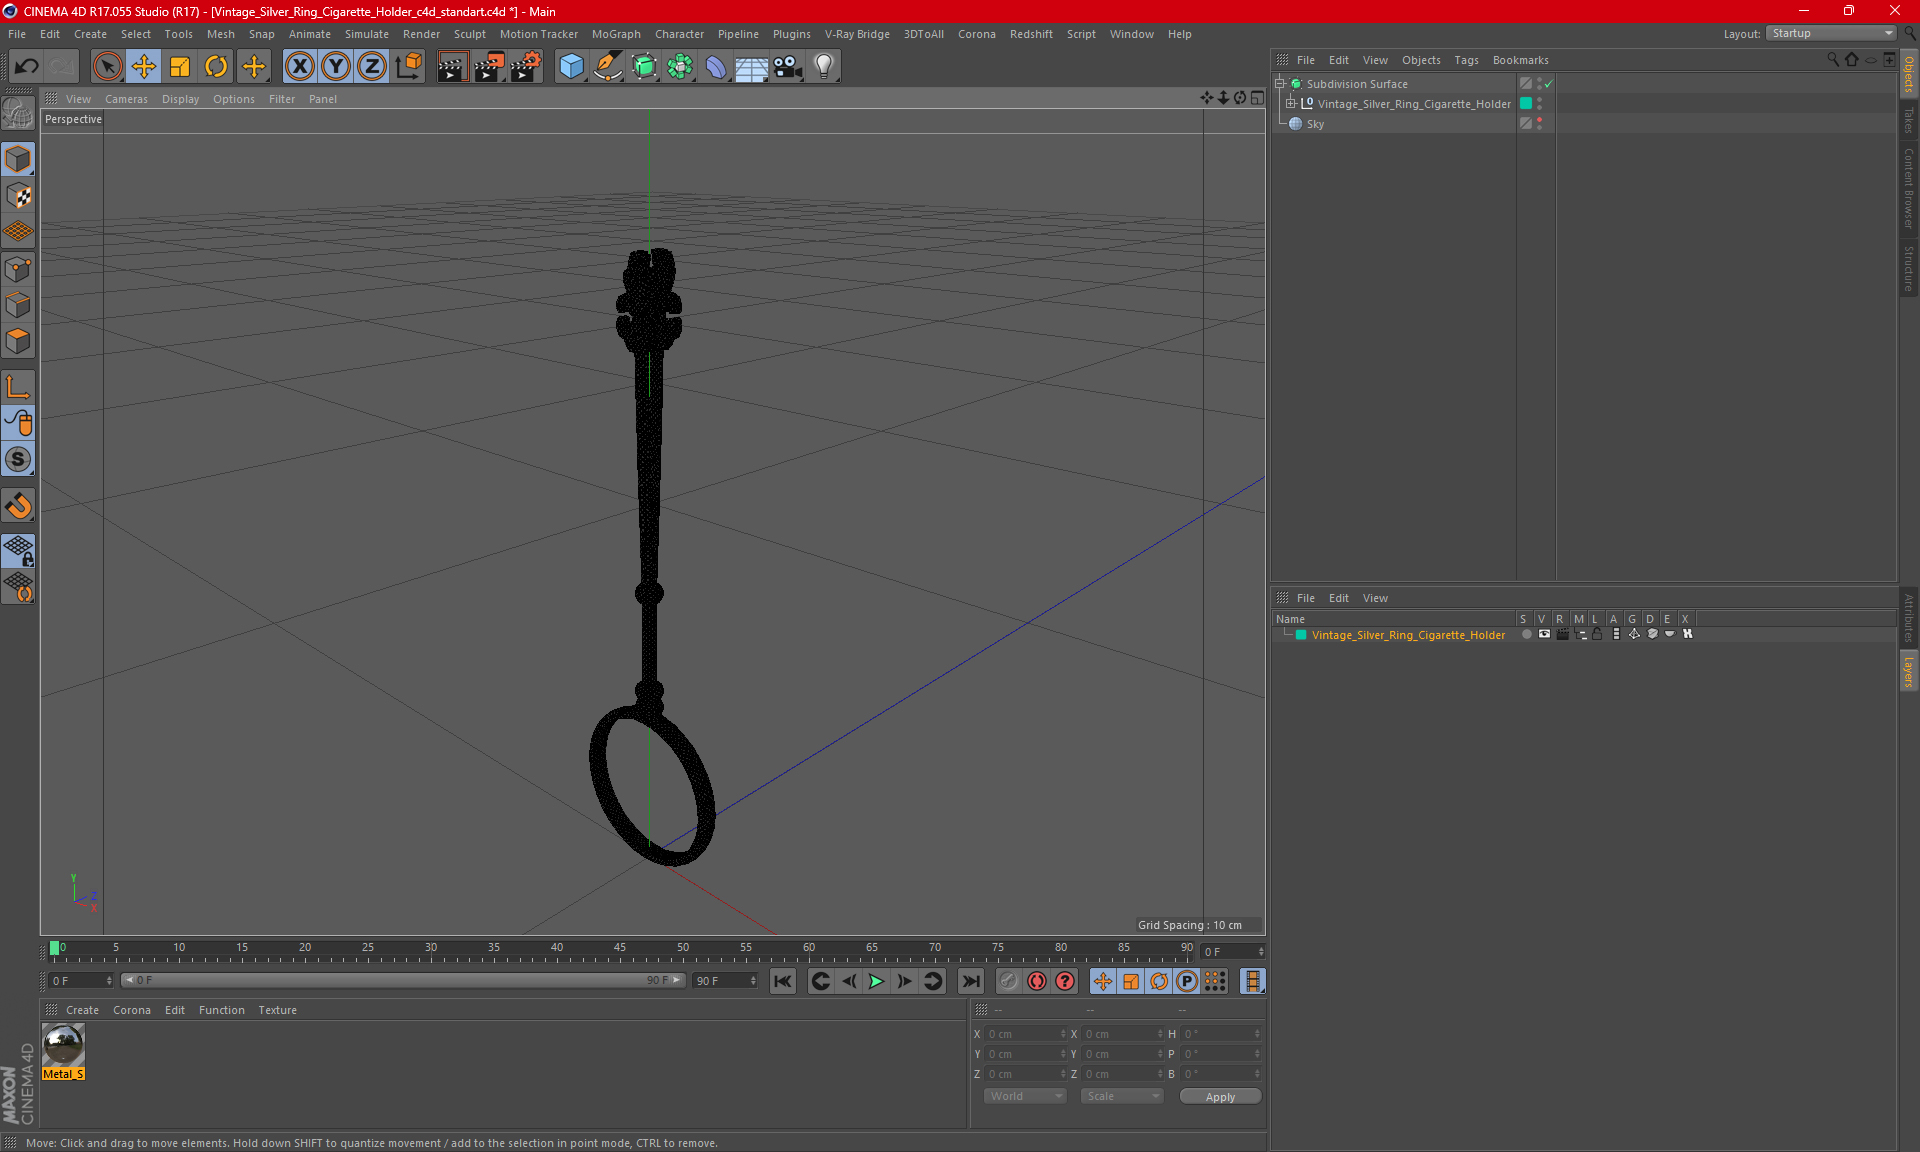Click the Apply button
Image resolution: width=1920 pixels, height=1152 pixels.
click(1220, 1097)
